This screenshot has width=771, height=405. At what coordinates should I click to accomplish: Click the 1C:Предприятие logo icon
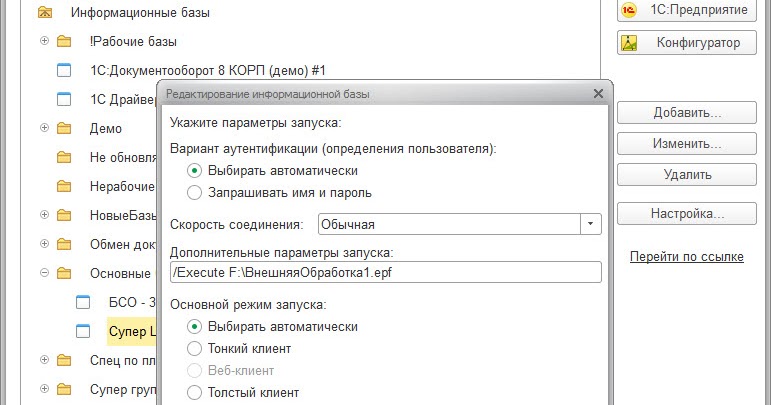pos(629,10)
